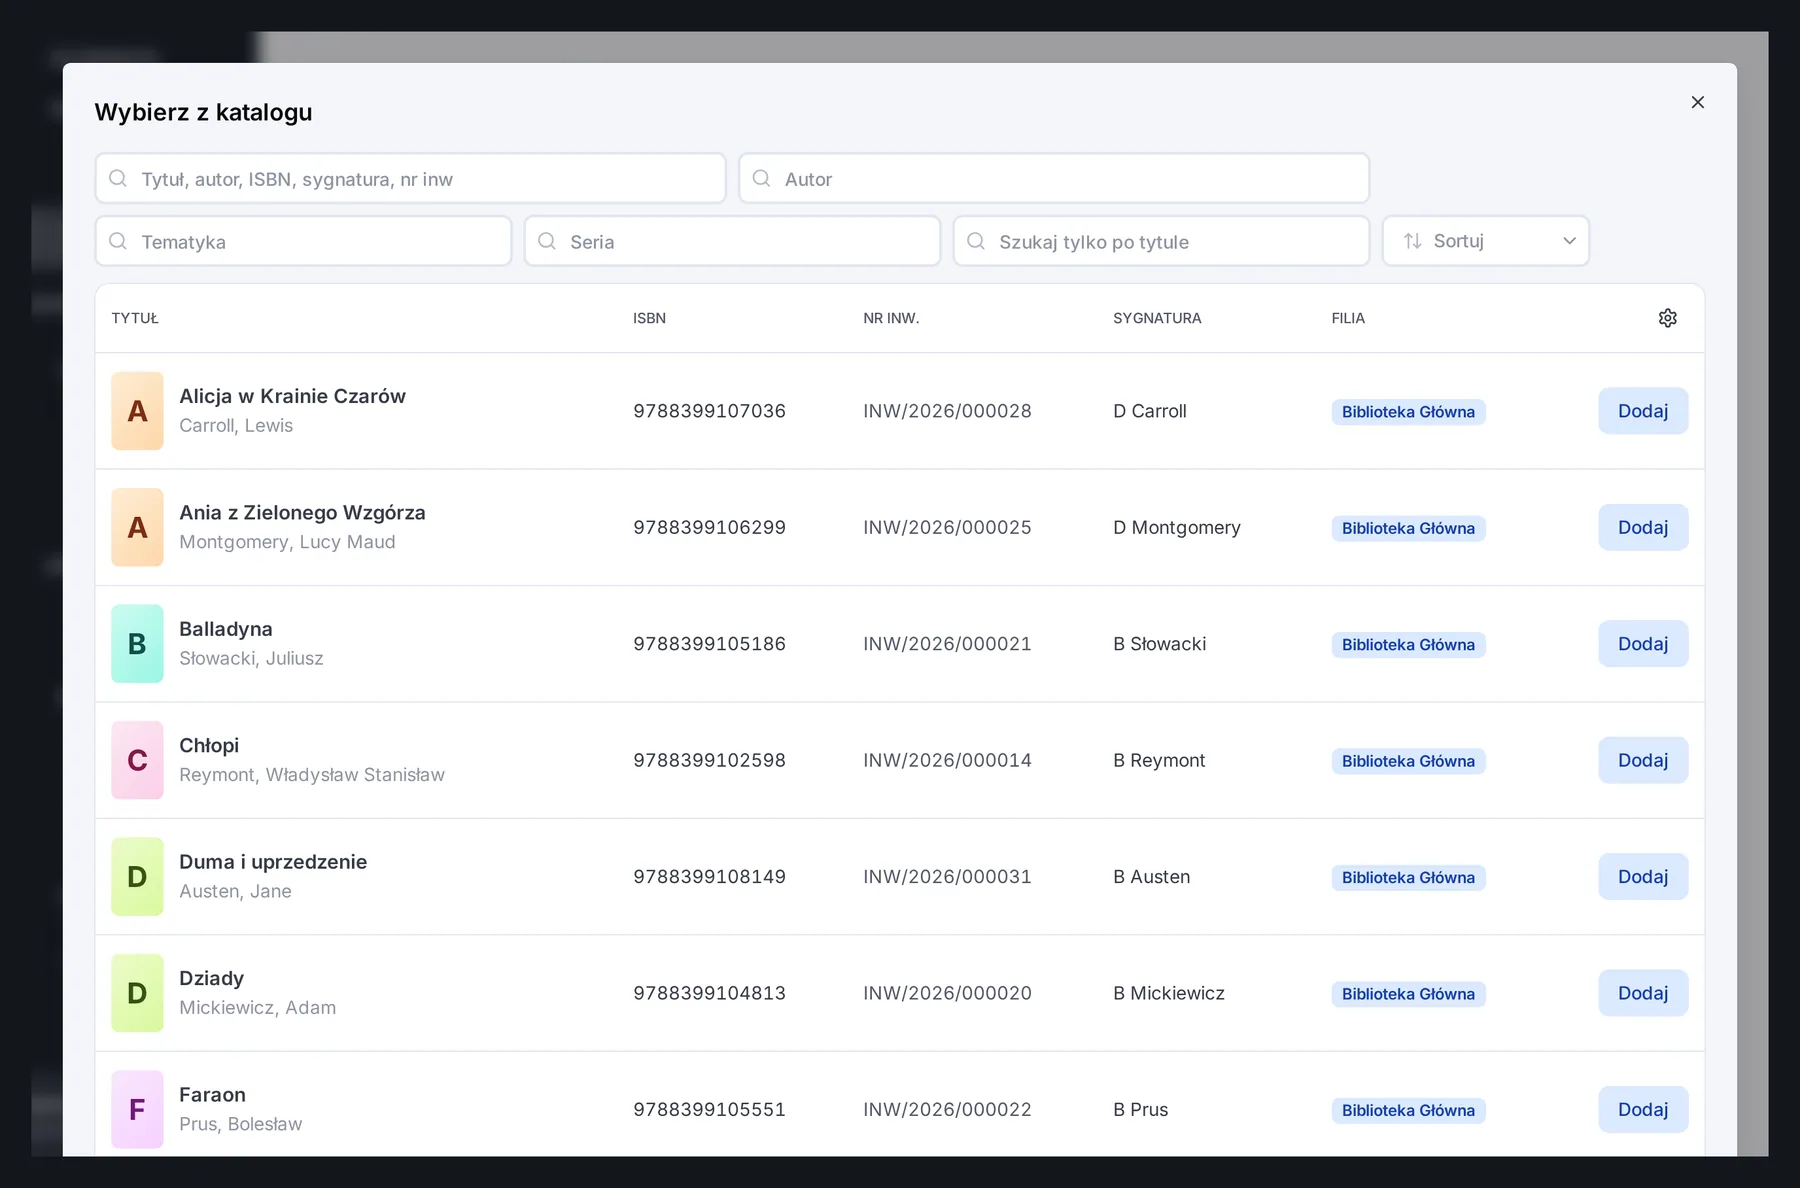Close the Wybierz z katalogu dialog
The image size is (1800, 1188).
pos(1697,102)
